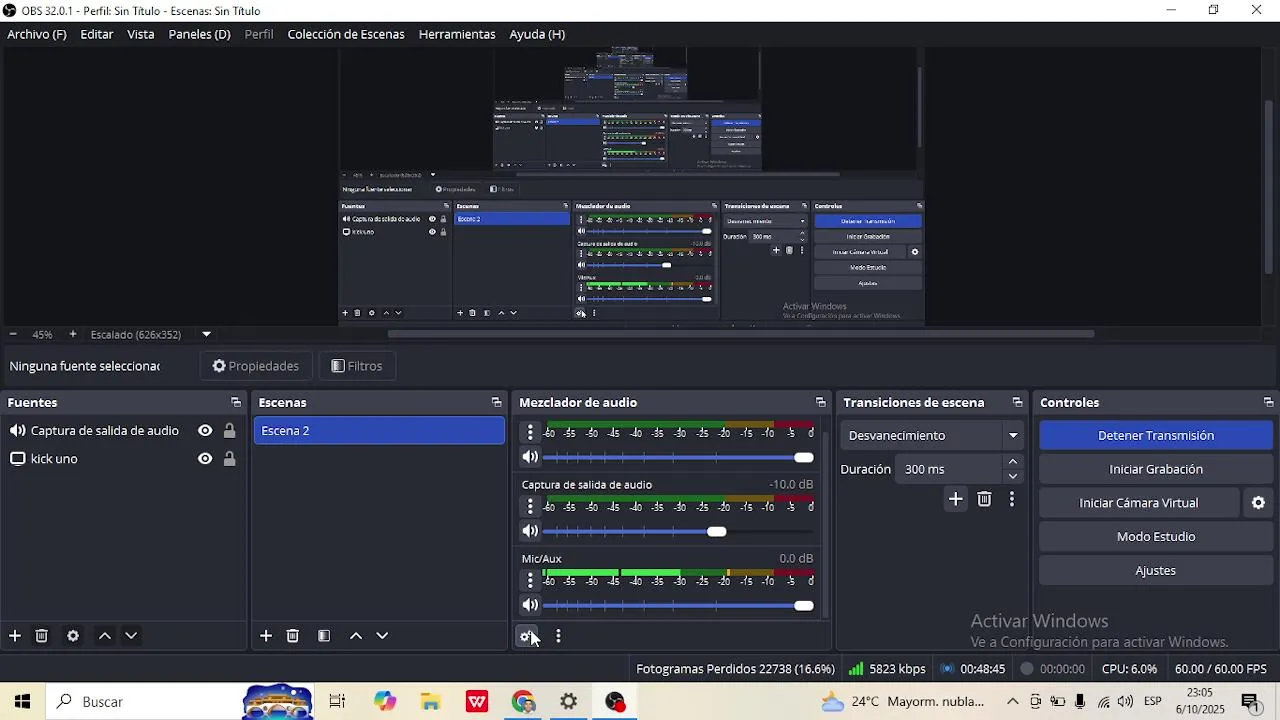Open audio mixer three-dot menu at bottom
The width and height of the screenshot is (1280, 720).
(x=558, y=636)
